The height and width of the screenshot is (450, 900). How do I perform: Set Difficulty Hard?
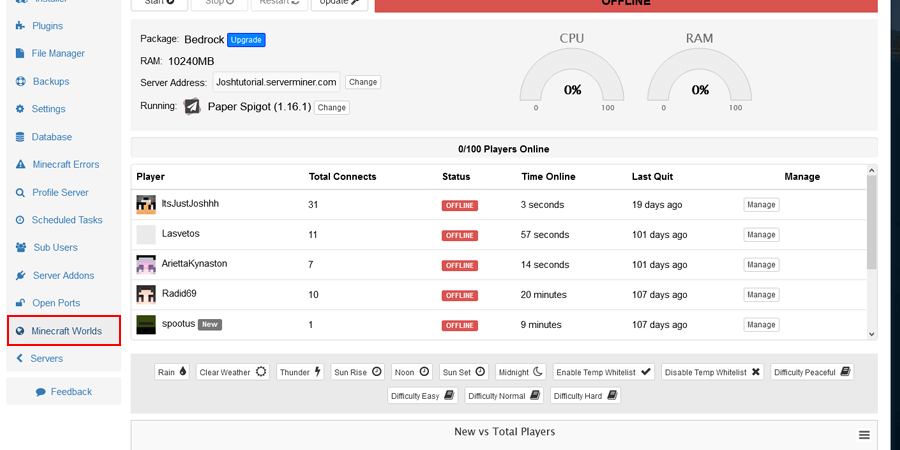point(585,395)
